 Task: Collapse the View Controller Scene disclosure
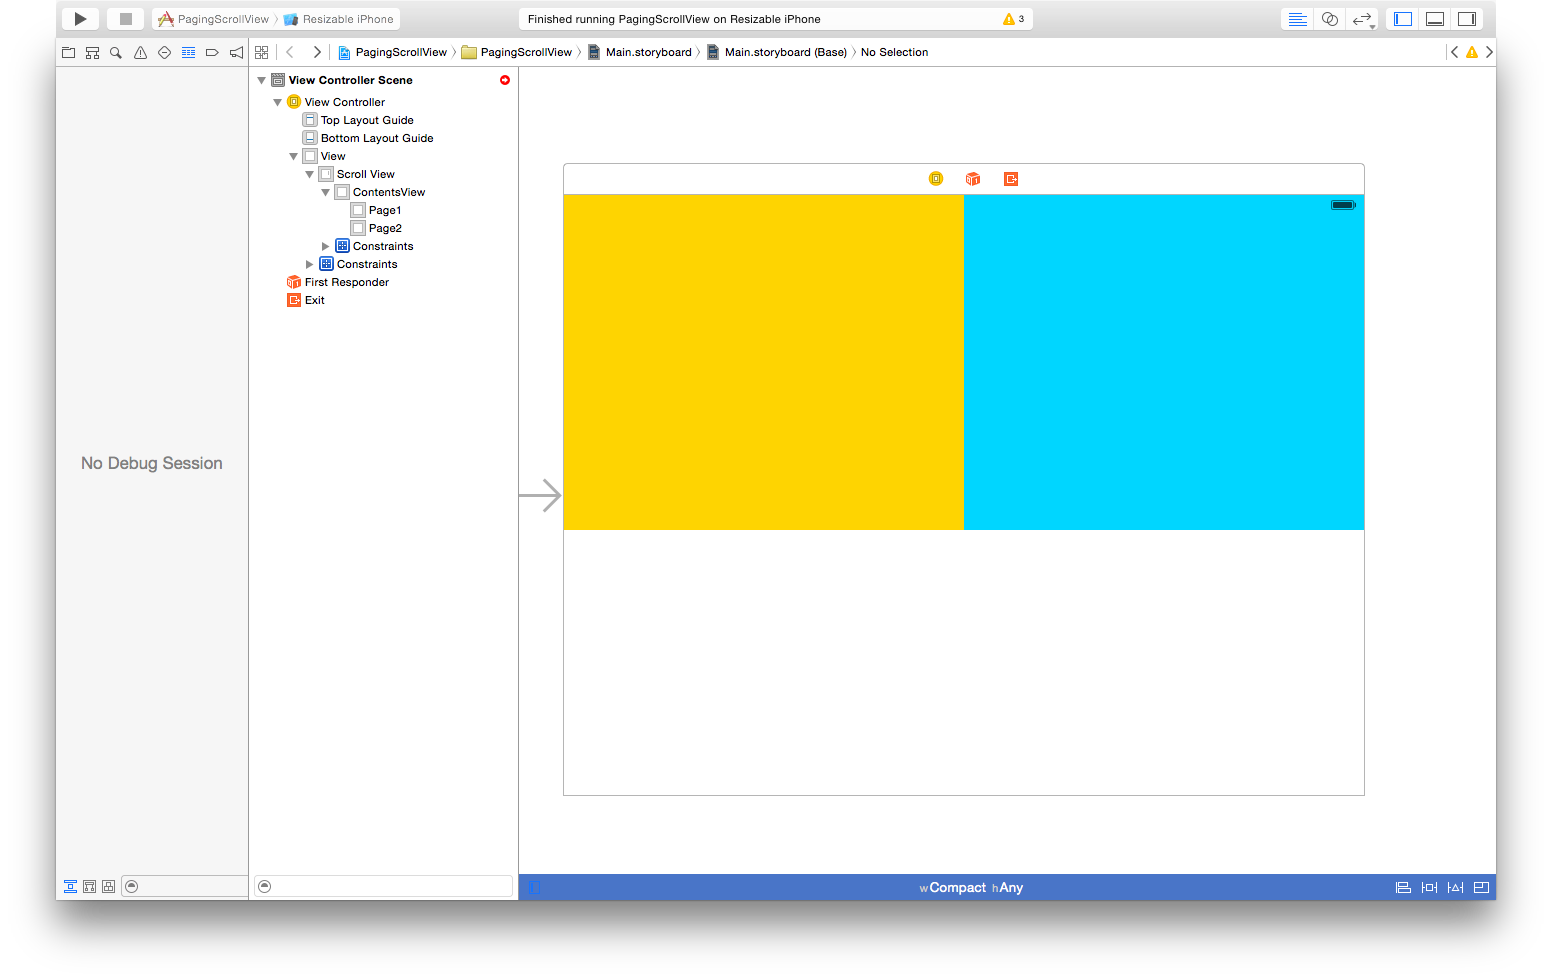click(x=262, y=80)
